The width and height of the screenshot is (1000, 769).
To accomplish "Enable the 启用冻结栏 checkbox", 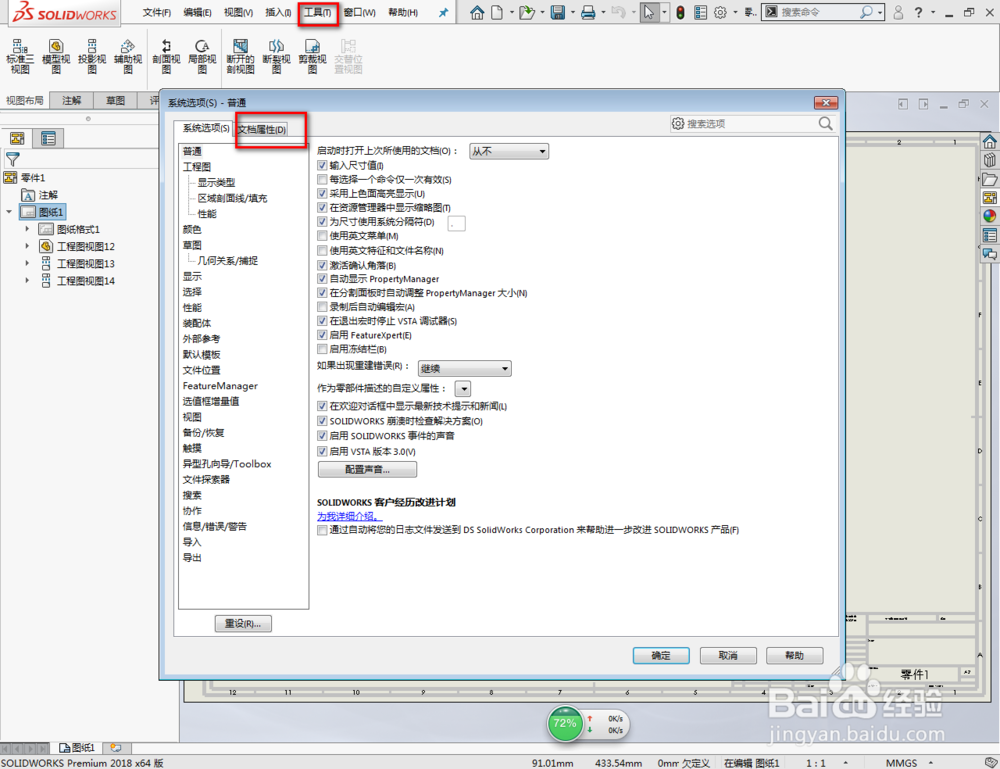I will click(x=322, y=349).
